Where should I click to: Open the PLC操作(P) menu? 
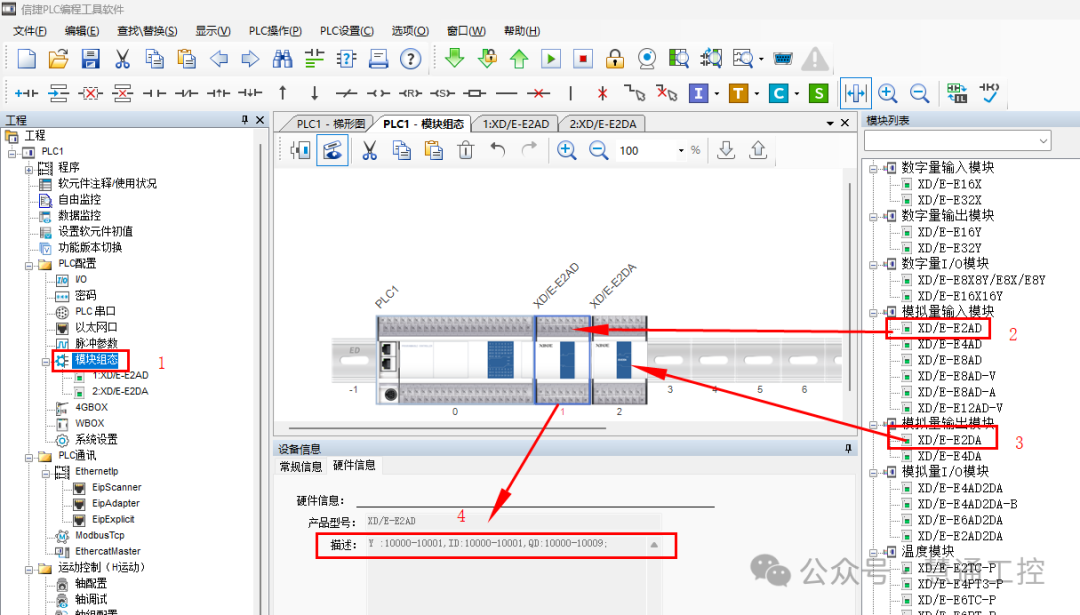click(x=276, y=31)
